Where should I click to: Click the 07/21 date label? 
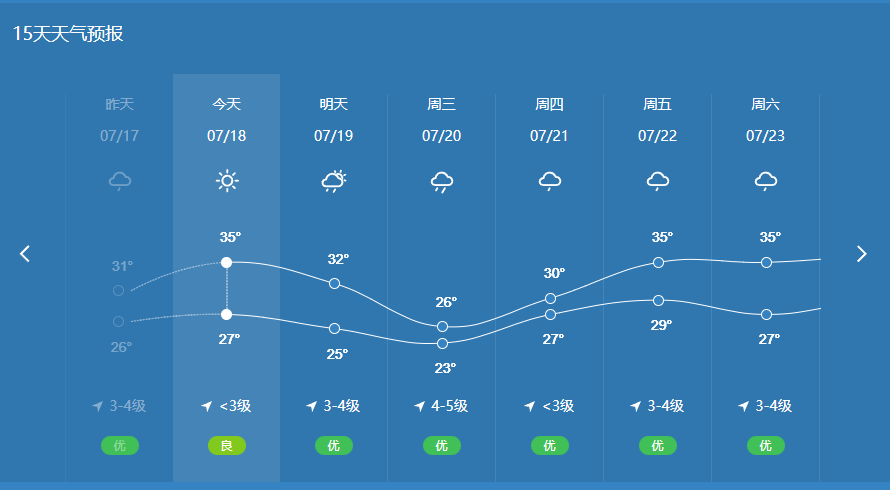(x=549, y=136)
